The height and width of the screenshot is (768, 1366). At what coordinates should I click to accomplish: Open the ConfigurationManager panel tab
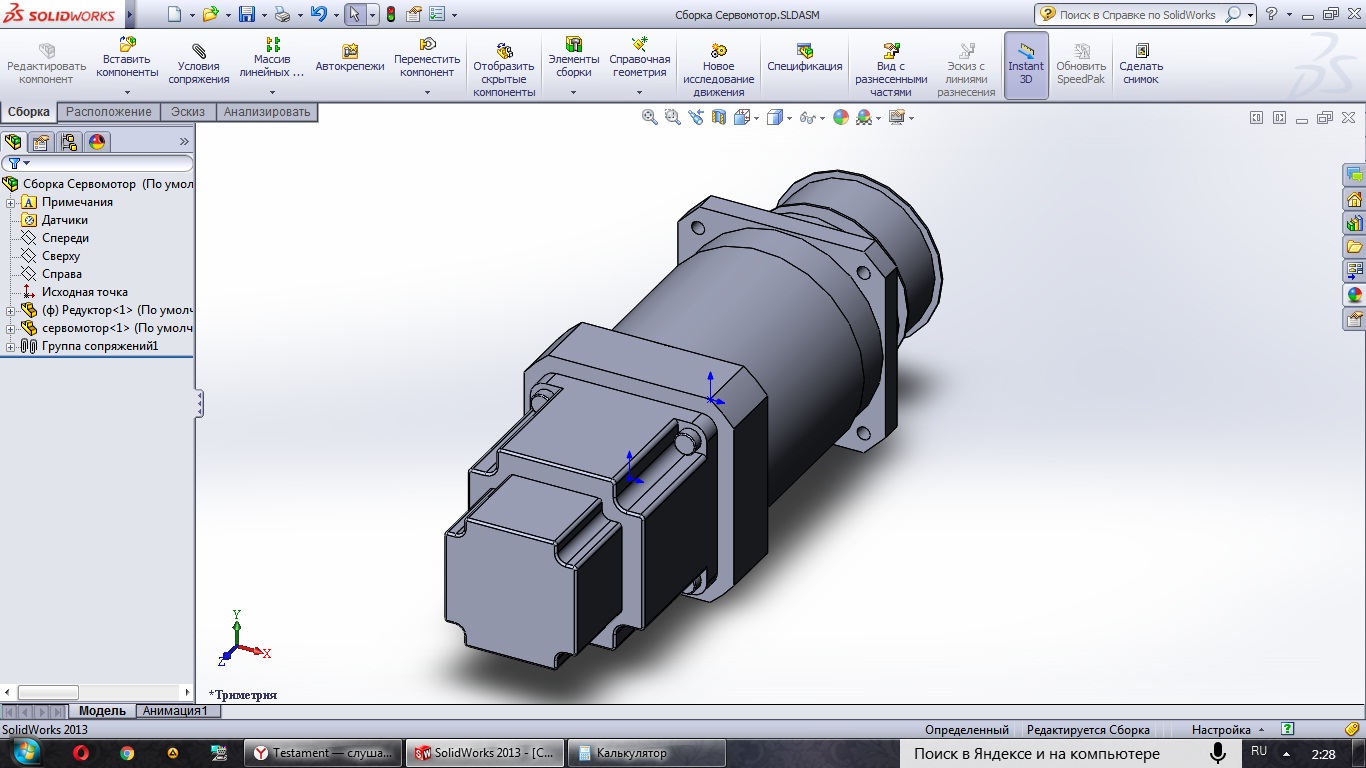click(x=69, y=142)
